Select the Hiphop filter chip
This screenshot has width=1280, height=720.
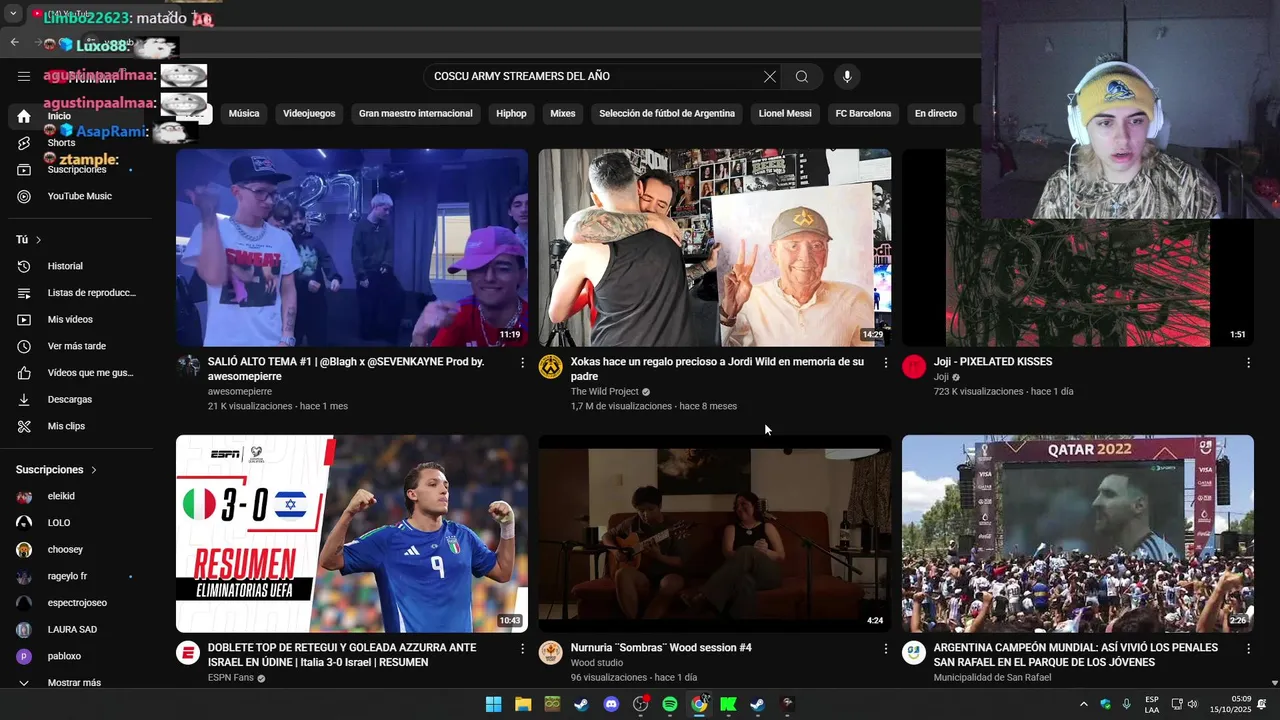pos(511,114)
